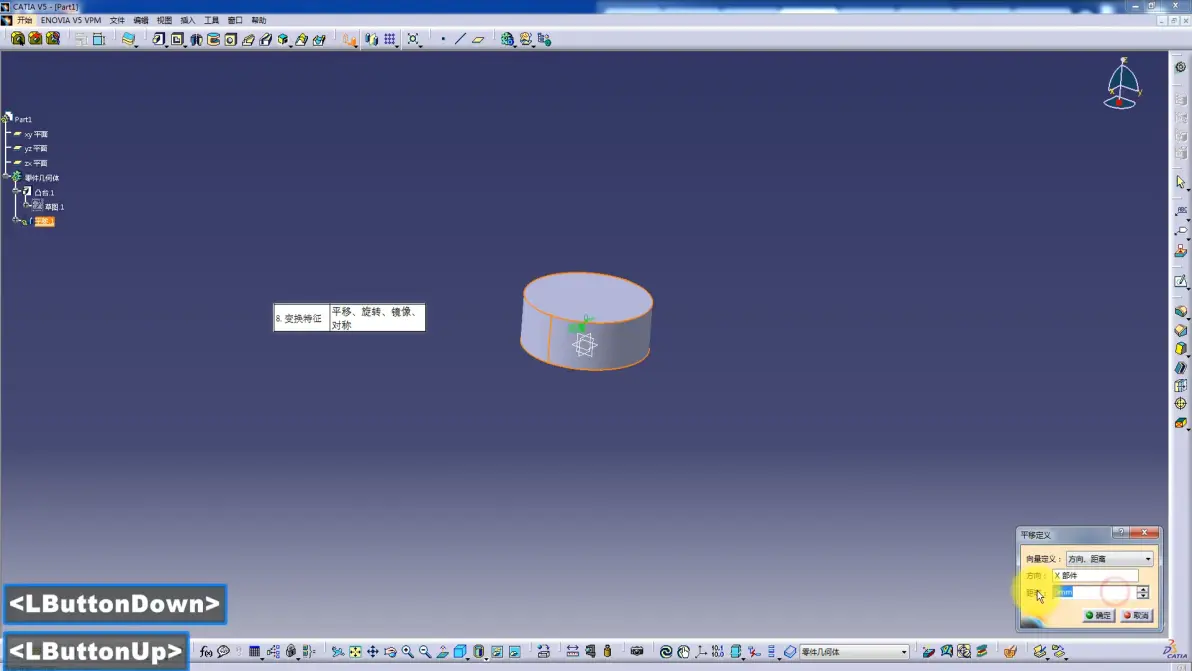
Task: Select the Line creation tool
Action: [x=460, y=39]
